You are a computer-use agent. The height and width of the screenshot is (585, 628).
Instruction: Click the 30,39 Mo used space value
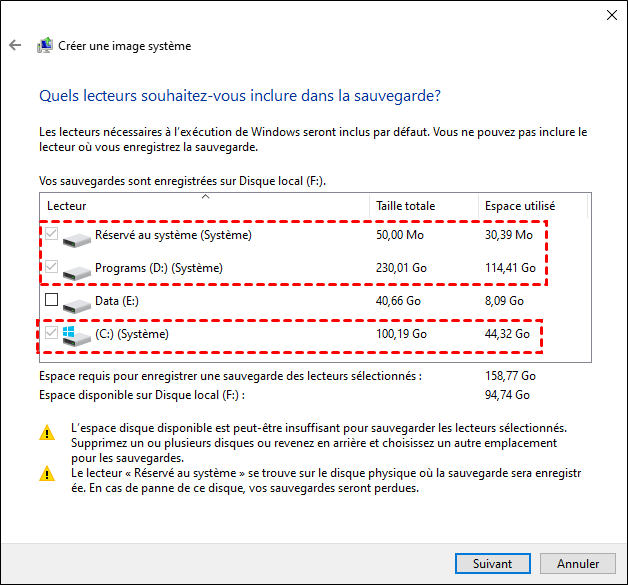click(509, 235)
